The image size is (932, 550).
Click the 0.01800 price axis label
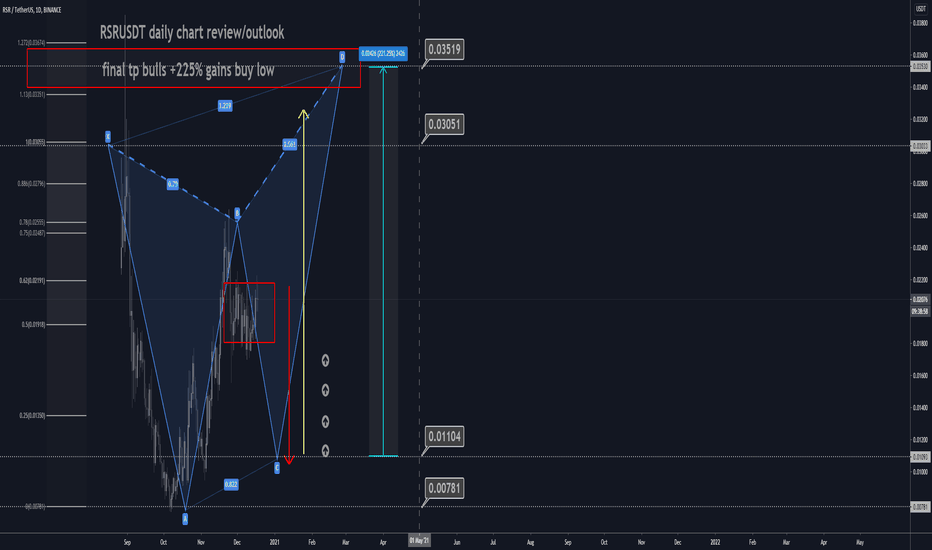[x=920, y=344]
